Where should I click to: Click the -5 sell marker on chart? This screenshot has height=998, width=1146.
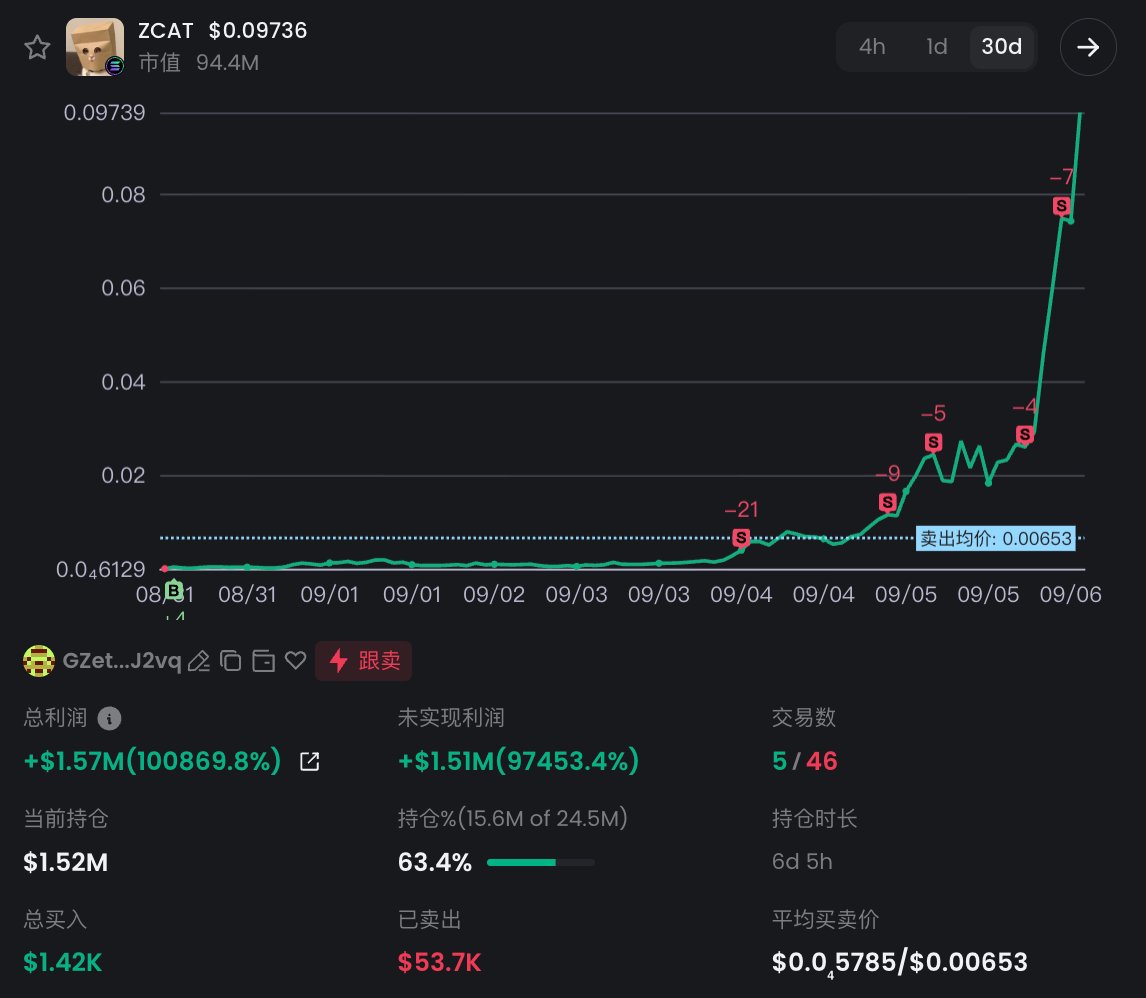click(933, 442)
